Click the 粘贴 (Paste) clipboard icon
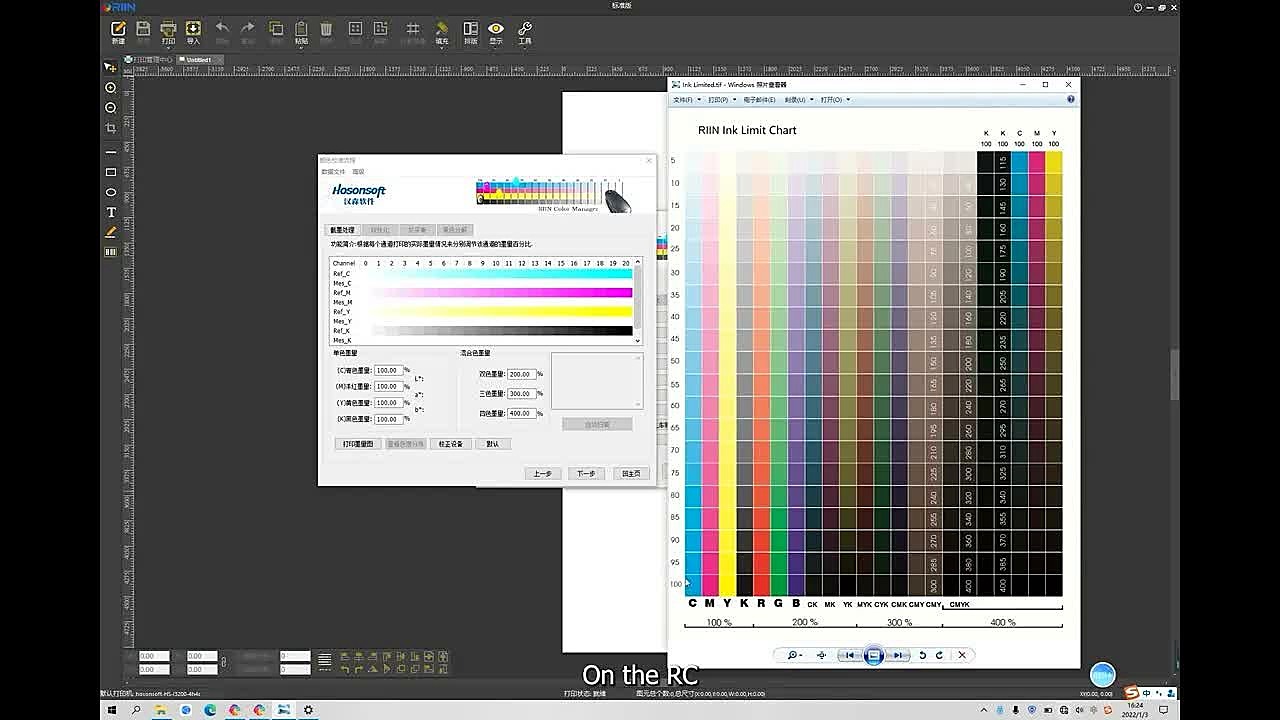Screen dimensions: 1280x720 click(301, 32)
